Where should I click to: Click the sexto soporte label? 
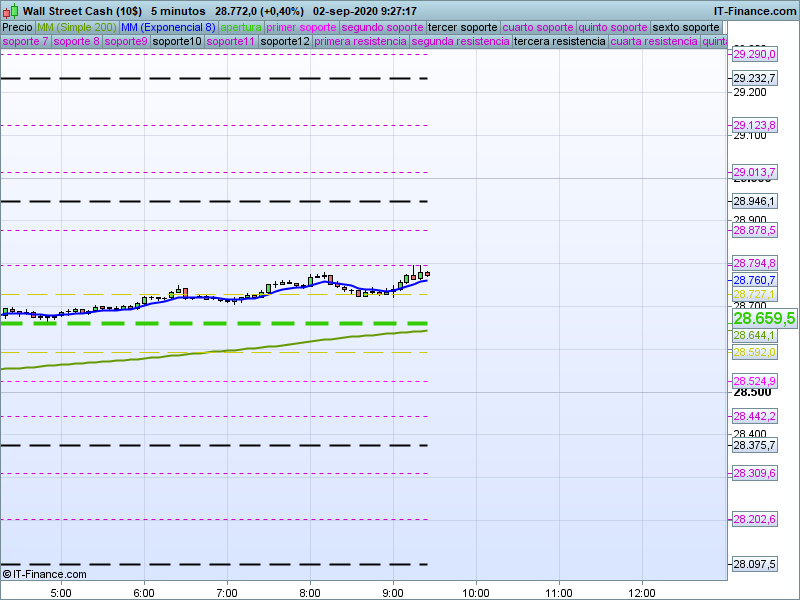[x=685, y=27]
